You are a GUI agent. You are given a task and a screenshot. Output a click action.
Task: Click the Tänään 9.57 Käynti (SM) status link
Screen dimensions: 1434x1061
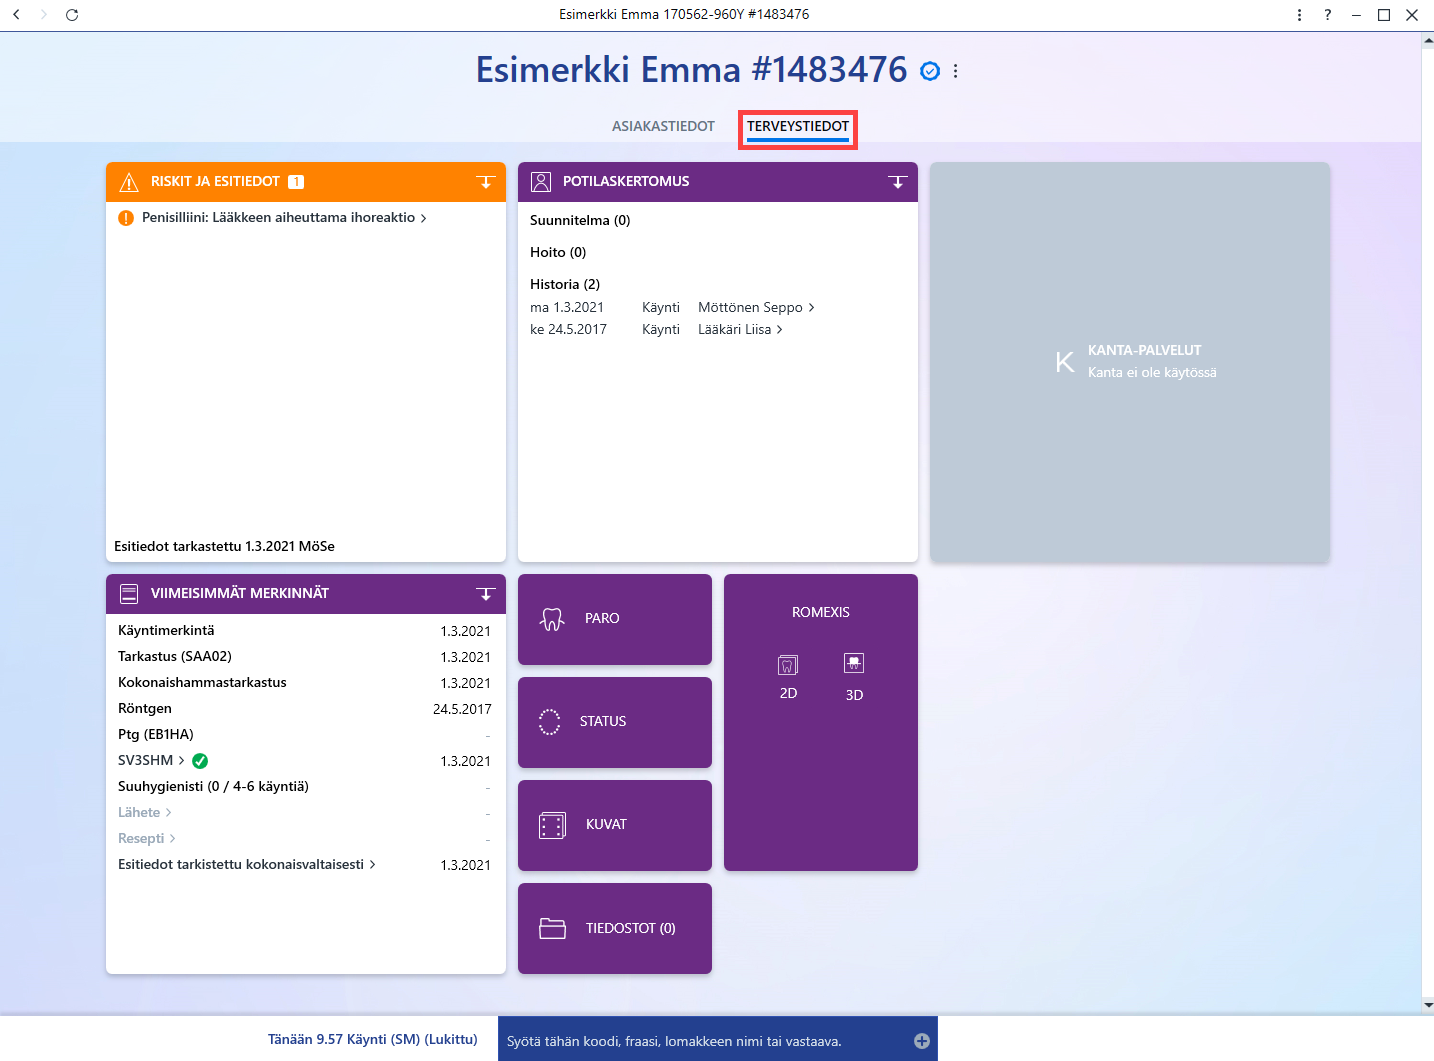373,1040
